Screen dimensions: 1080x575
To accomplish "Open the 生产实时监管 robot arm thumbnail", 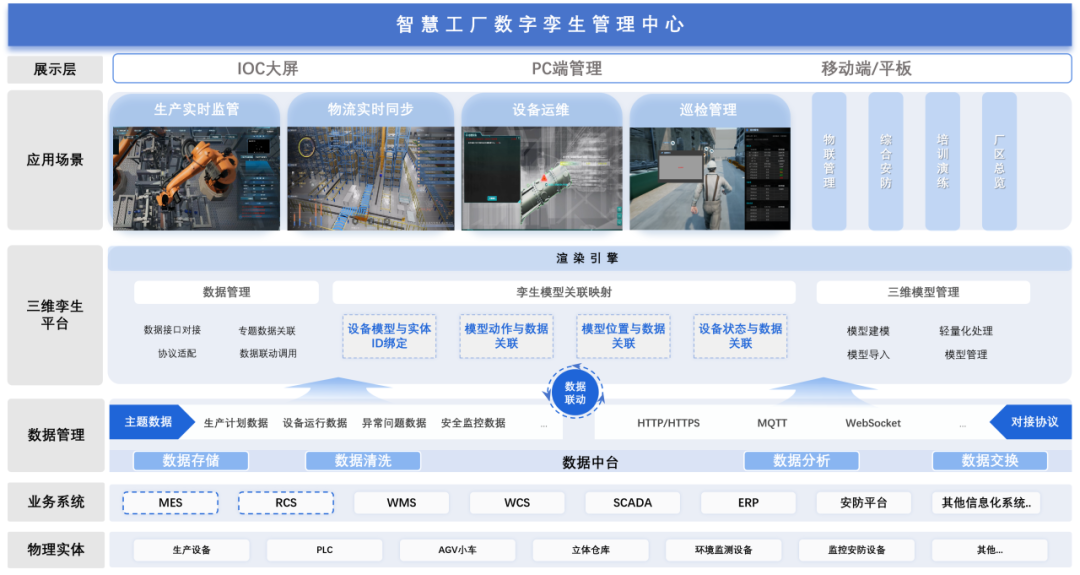I will (x=196, y=178).
